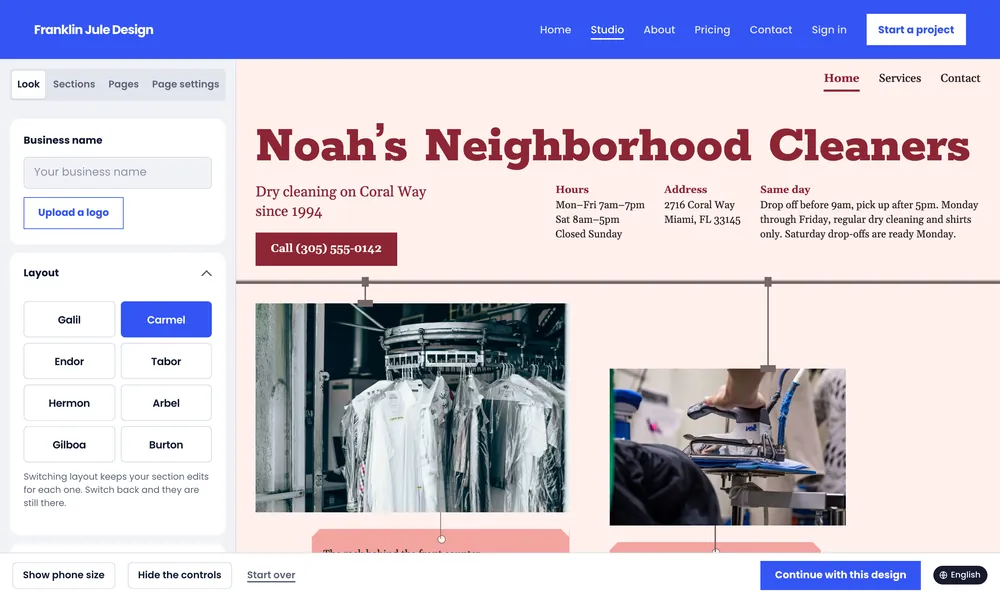The width and height of the screenshot is (1000, 597).
Task: Click the Start over link
Action: [x=271, y=575]
